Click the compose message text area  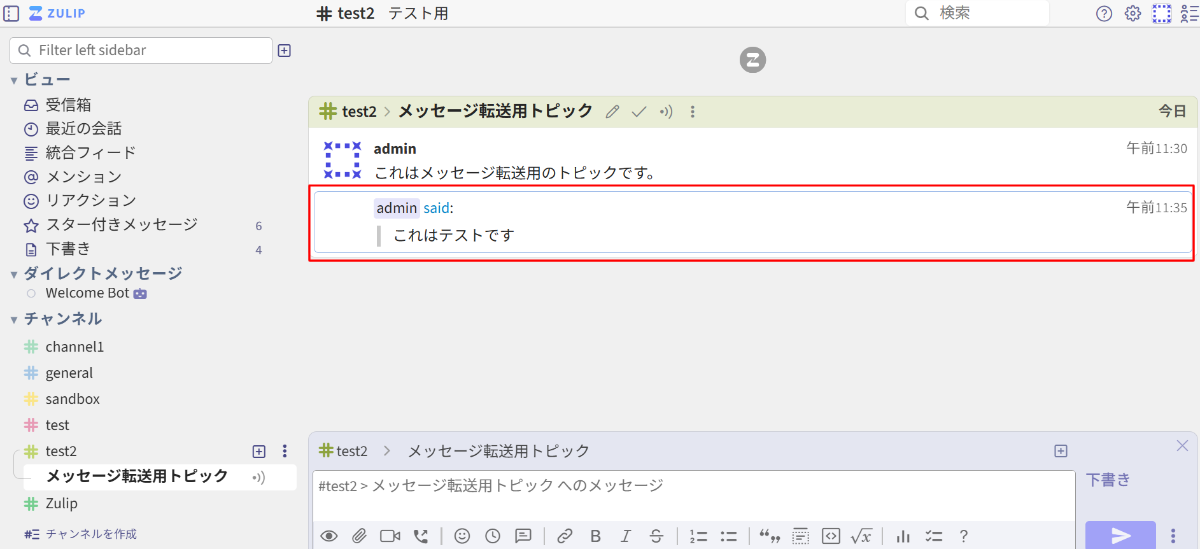click(693, 495)
